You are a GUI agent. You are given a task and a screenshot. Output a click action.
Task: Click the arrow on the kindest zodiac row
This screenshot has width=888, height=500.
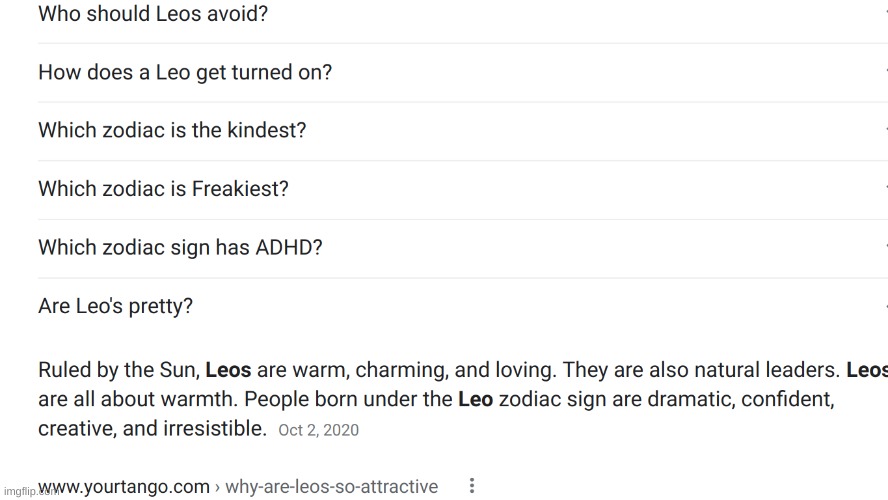coord(885,130)
